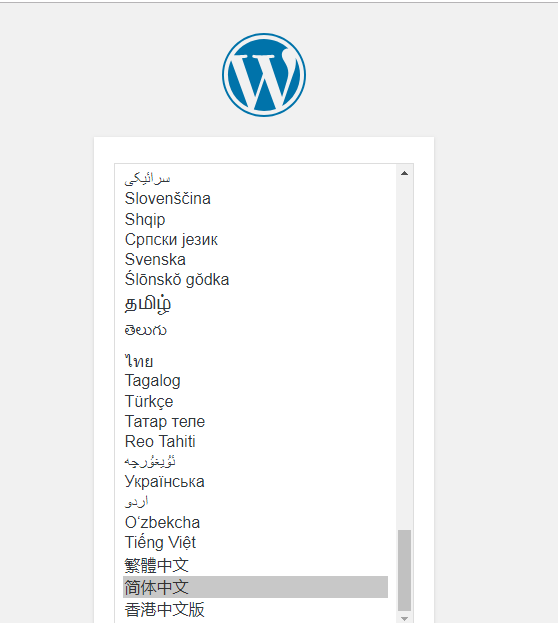
Task: Select Slovenščina in the language list
Action: (255, 199)
